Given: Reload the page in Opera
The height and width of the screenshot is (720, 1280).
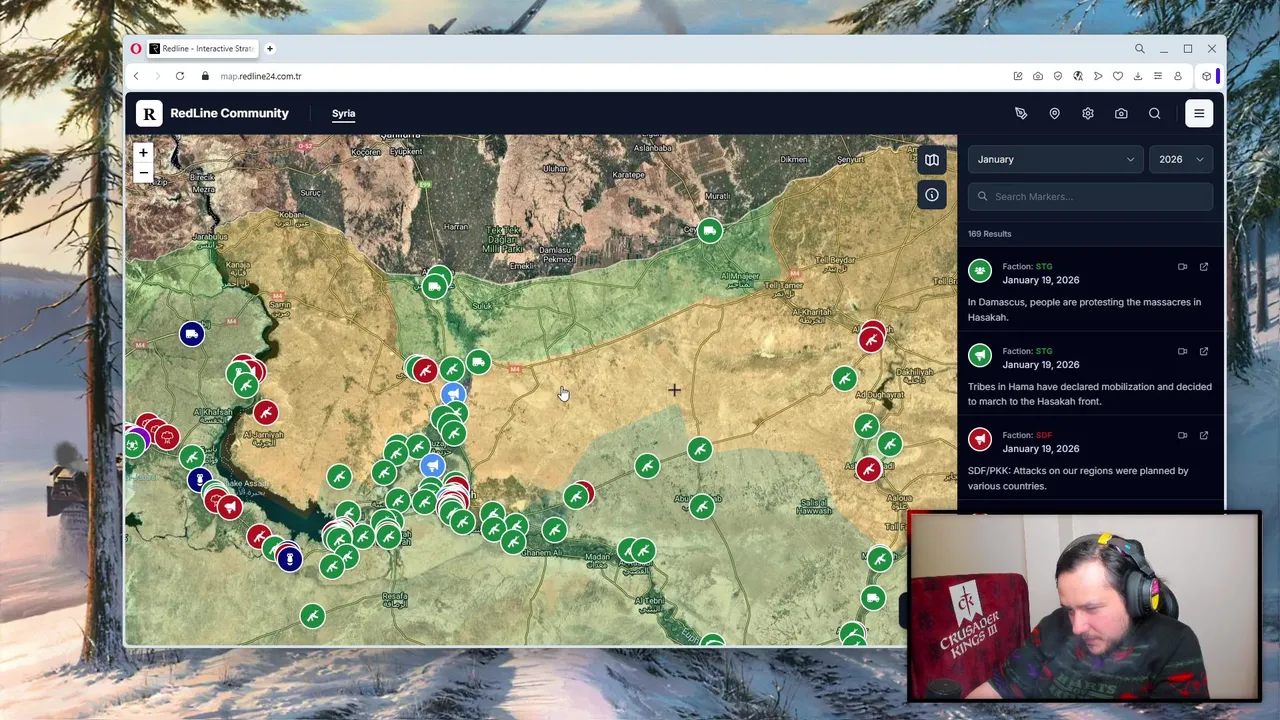Looking at the screenshot, I should (x=180, y=76).
